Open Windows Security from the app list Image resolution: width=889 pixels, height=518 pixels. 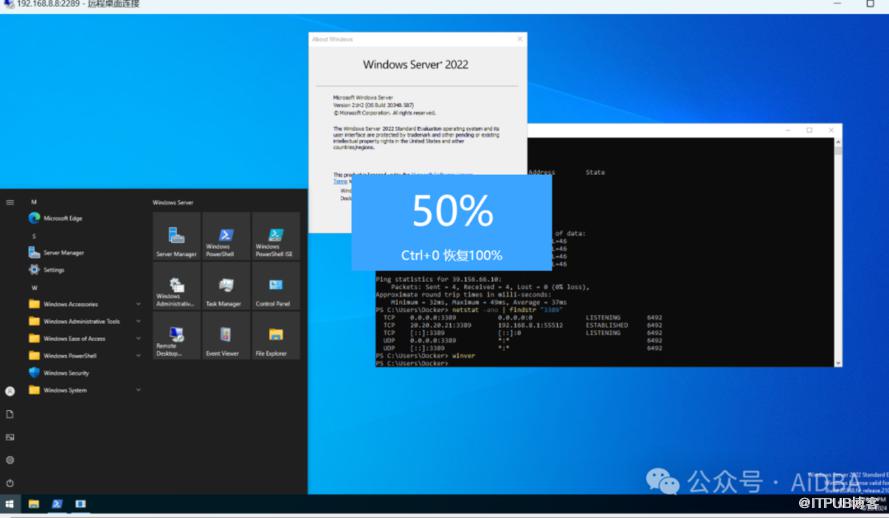pos(65,373)
